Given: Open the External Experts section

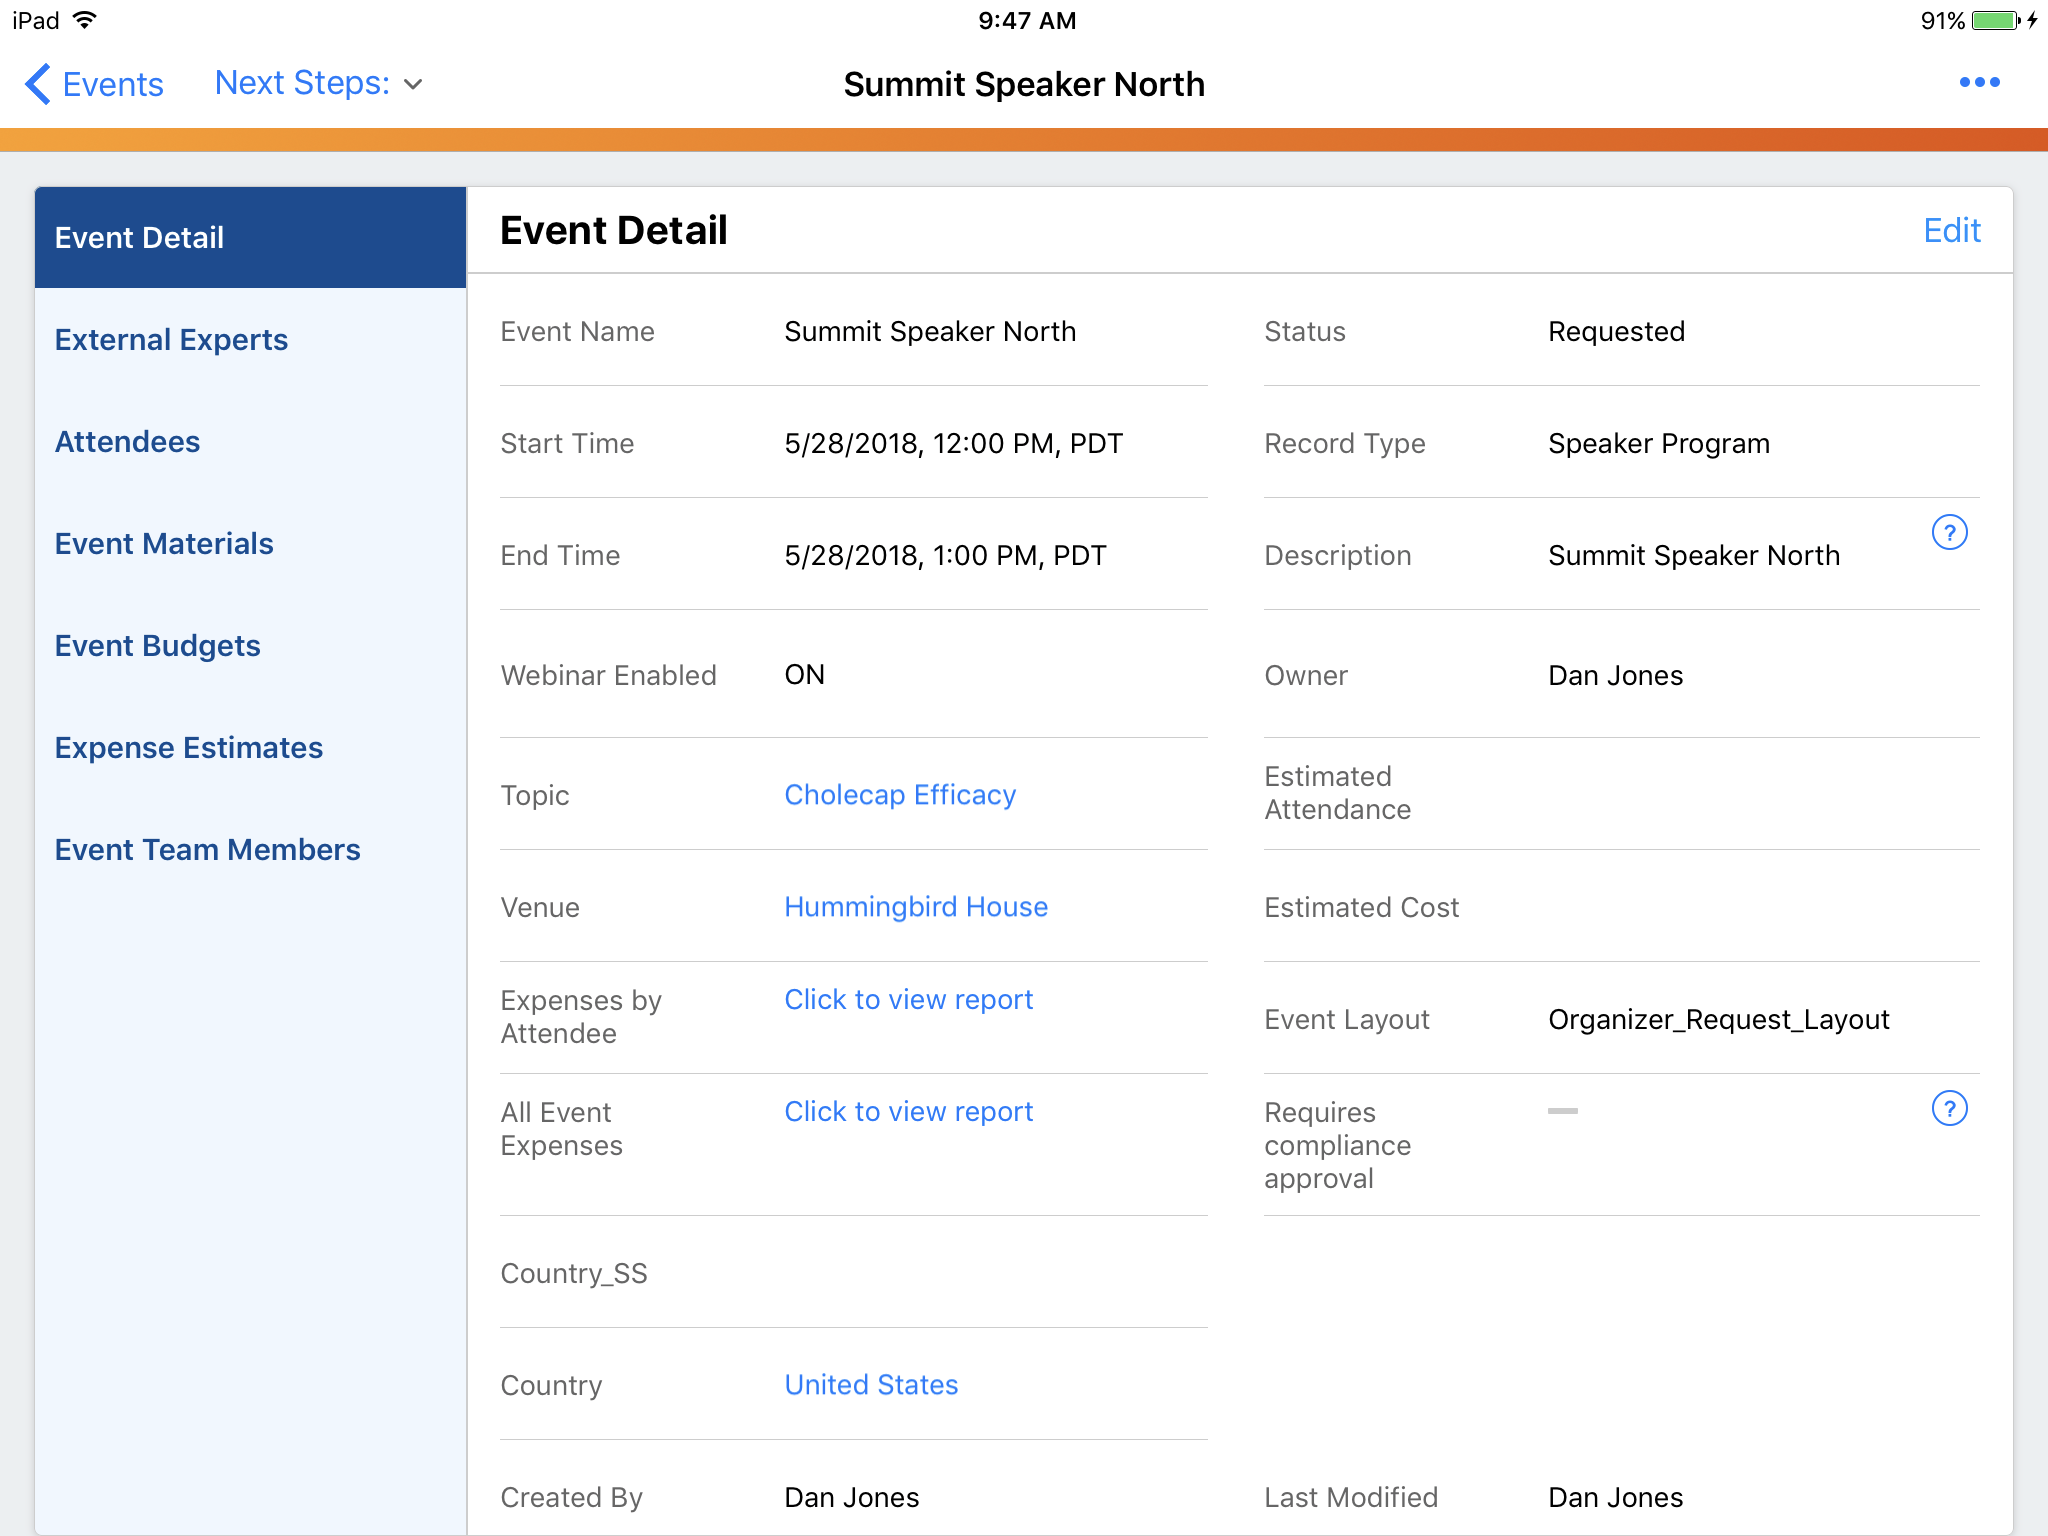Looking at the screenshot, I should click(x=171, y=340).
